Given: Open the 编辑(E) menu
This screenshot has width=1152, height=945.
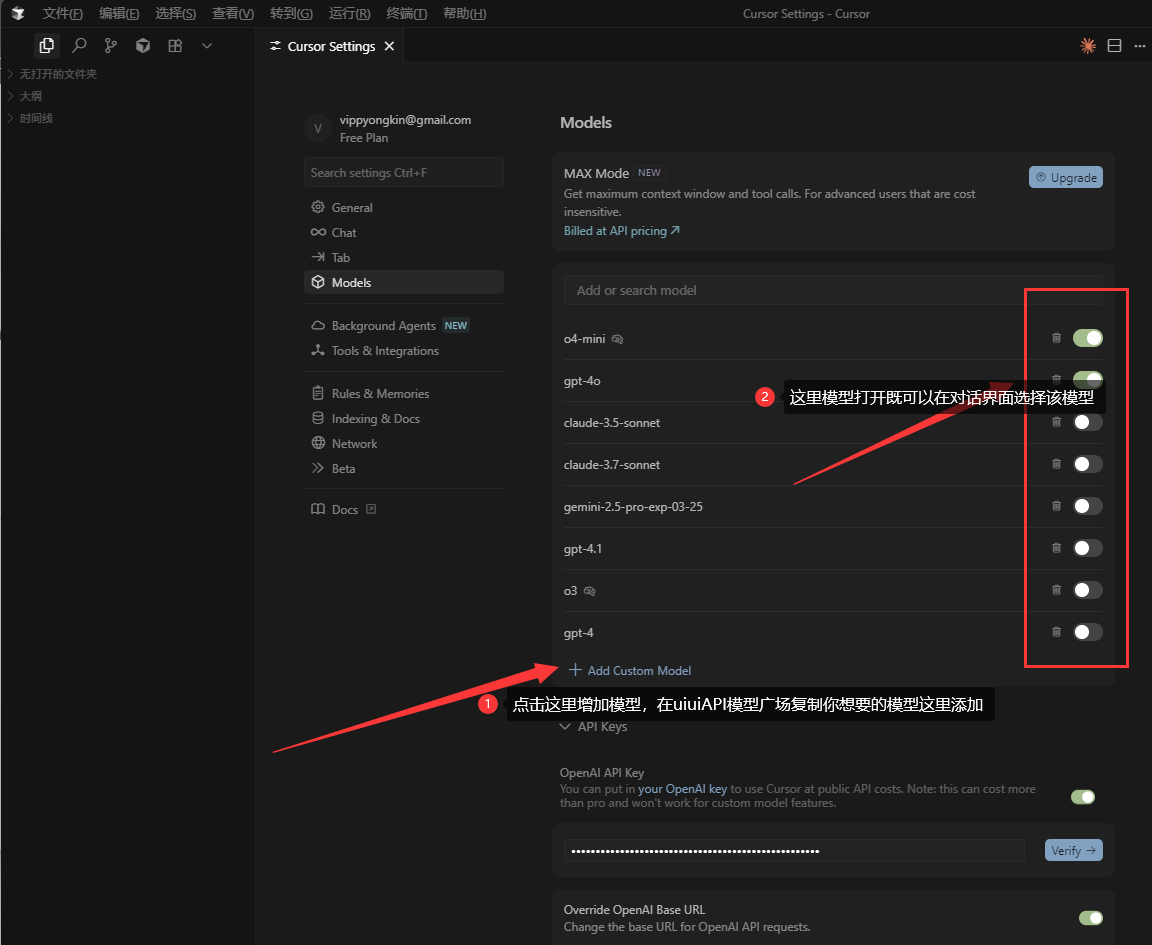Looking at the screenshot, I should tap(119, 13).
